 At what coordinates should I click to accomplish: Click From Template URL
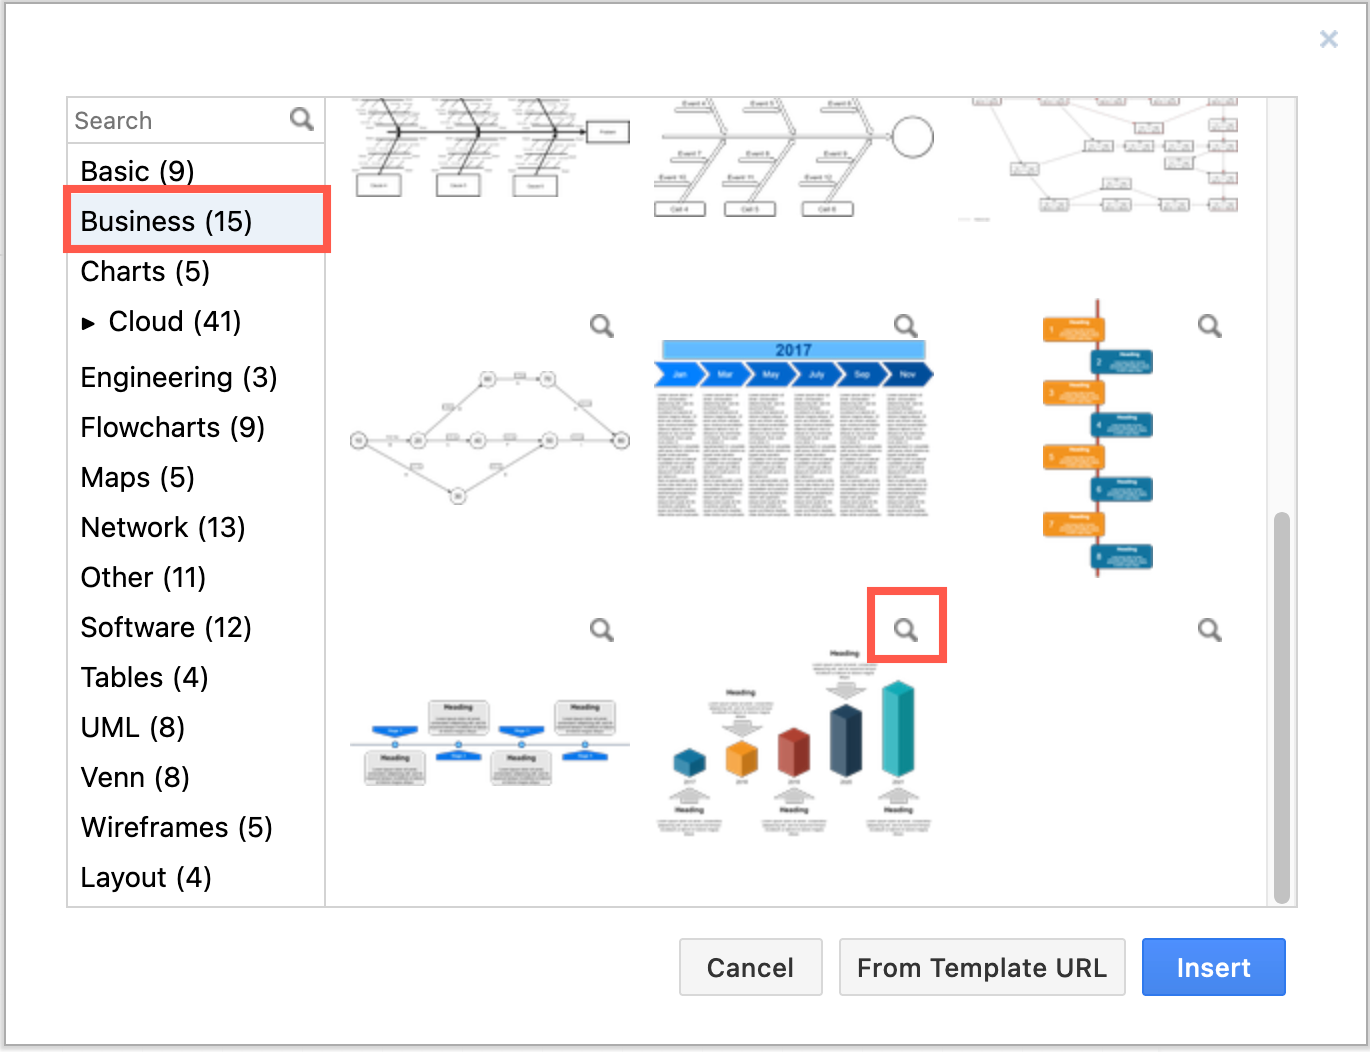click(x=981, y=967)
